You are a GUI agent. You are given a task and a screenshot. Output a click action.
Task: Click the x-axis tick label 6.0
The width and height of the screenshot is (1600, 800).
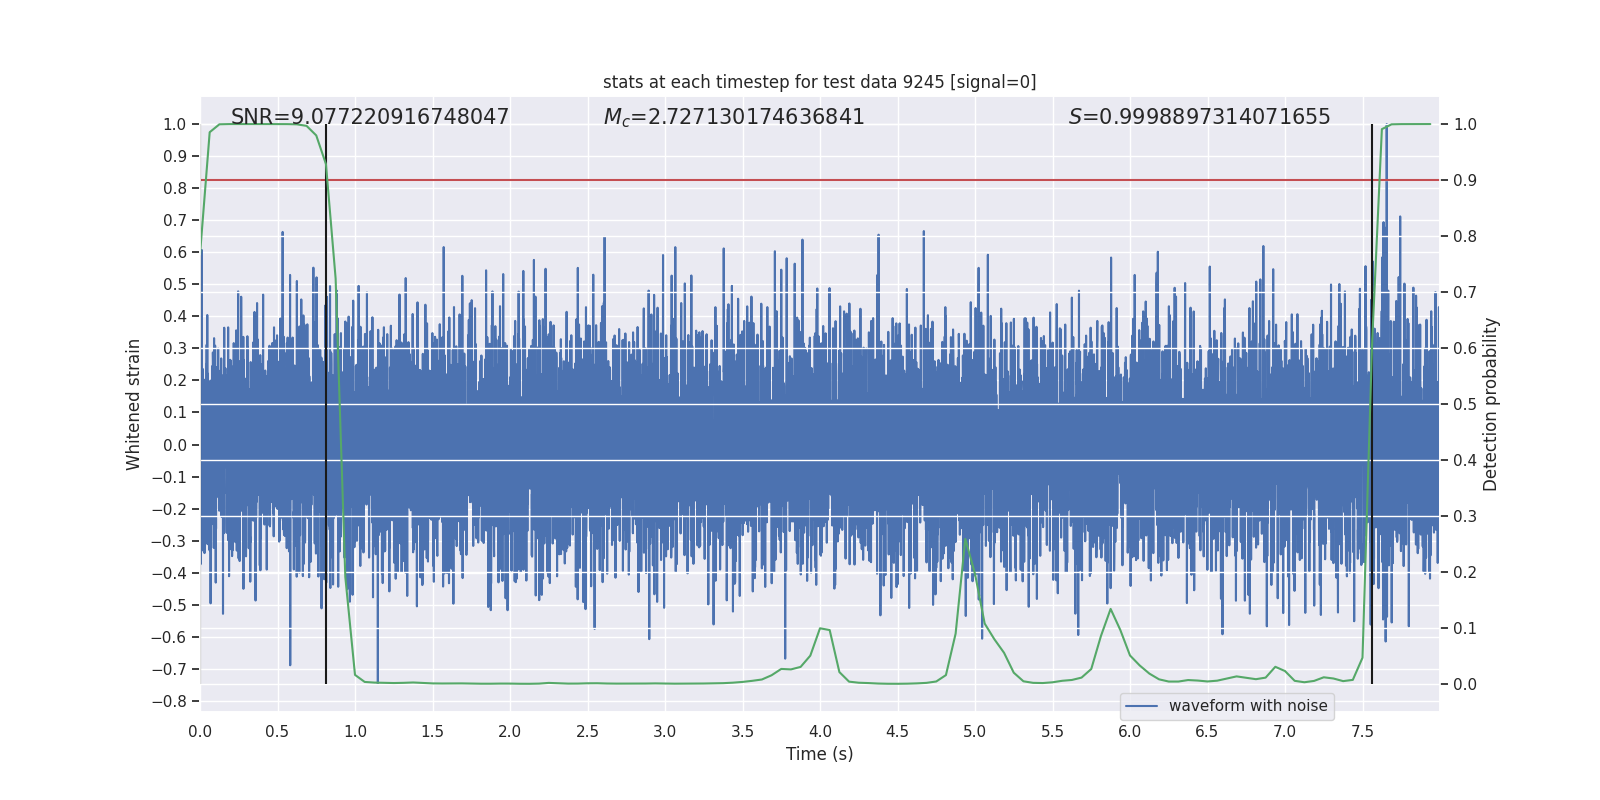1129,731
